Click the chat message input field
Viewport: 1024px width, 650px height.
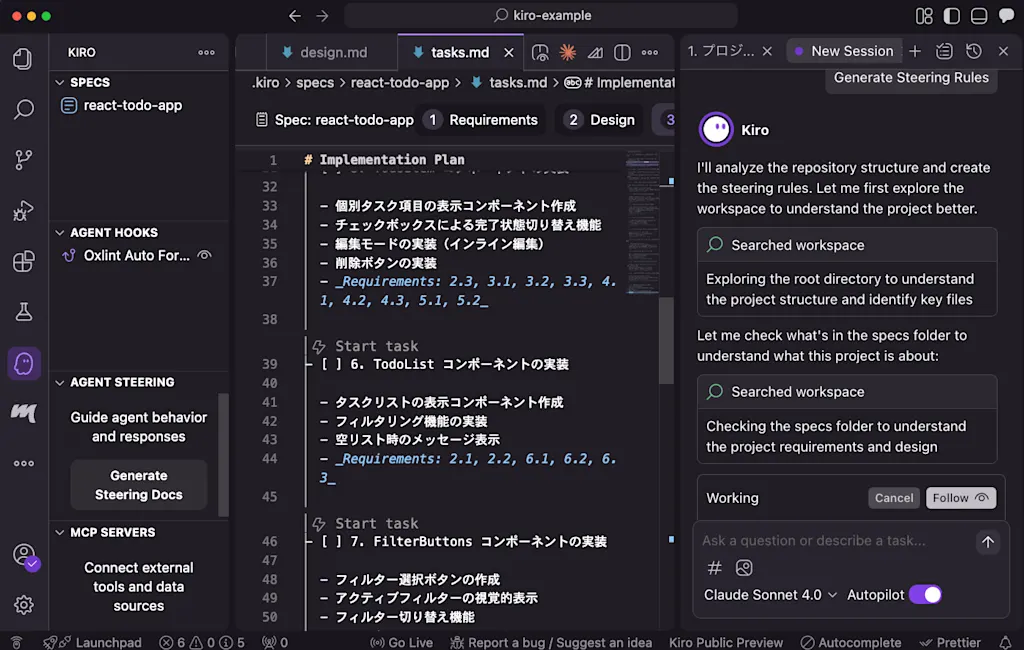click(835, 541)
